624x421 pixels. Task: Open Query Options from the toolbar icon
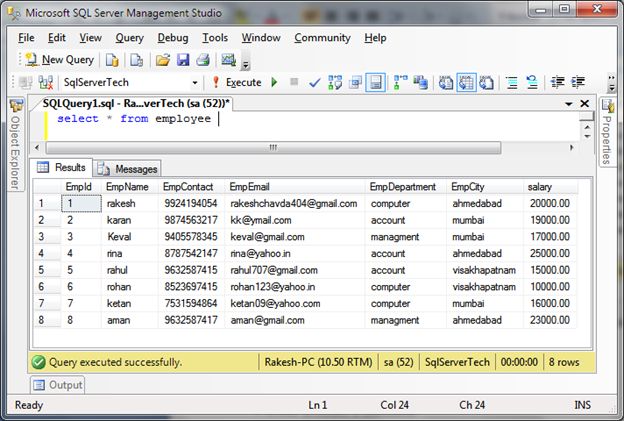tap(355, 82)
